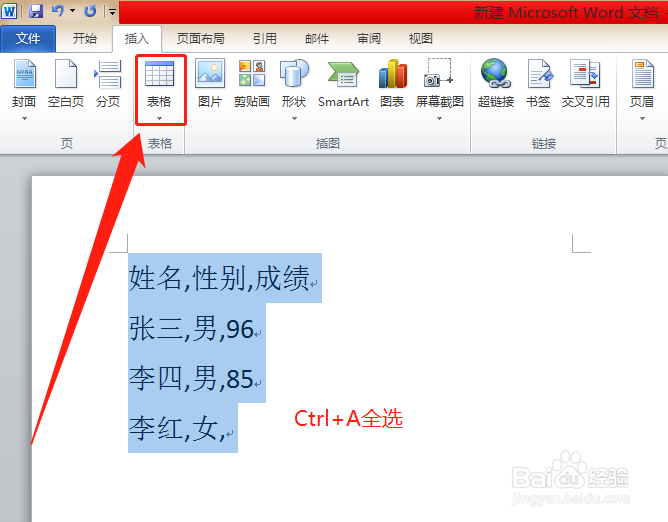The height and width of the screenshot is (522, 668).
Task: Insert a chart with 图表
Action: 392,83
